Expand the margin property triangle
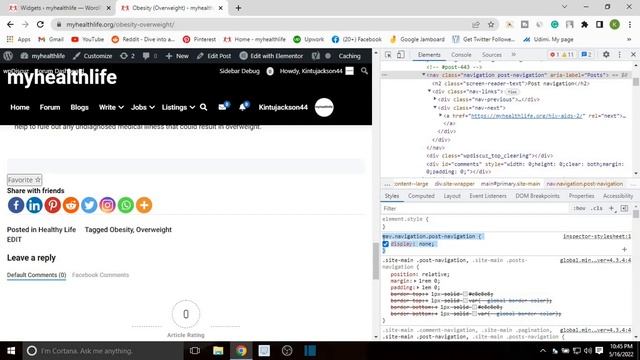Viewport: 640px width, 360px height. (416, 281)
